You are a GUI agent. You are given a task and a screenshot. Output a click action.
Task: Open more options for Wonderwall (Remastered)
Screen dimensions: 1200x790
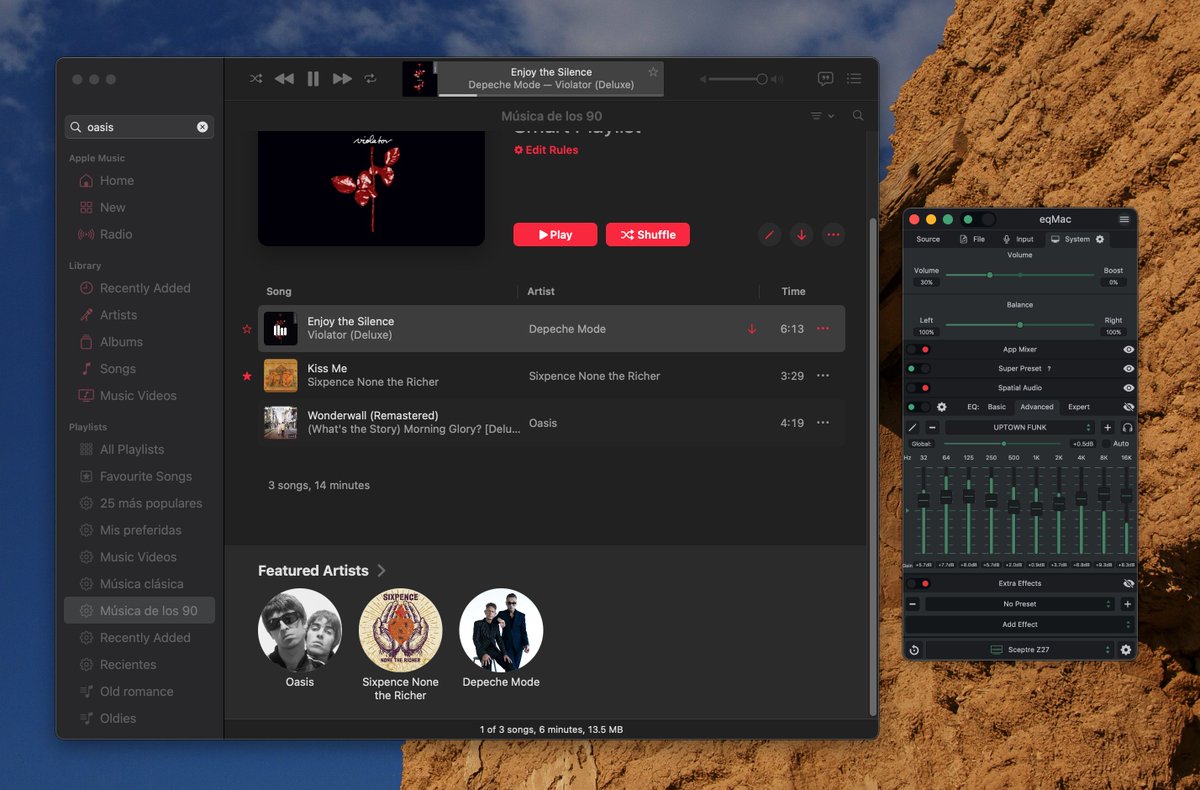(x=823, y=423)
